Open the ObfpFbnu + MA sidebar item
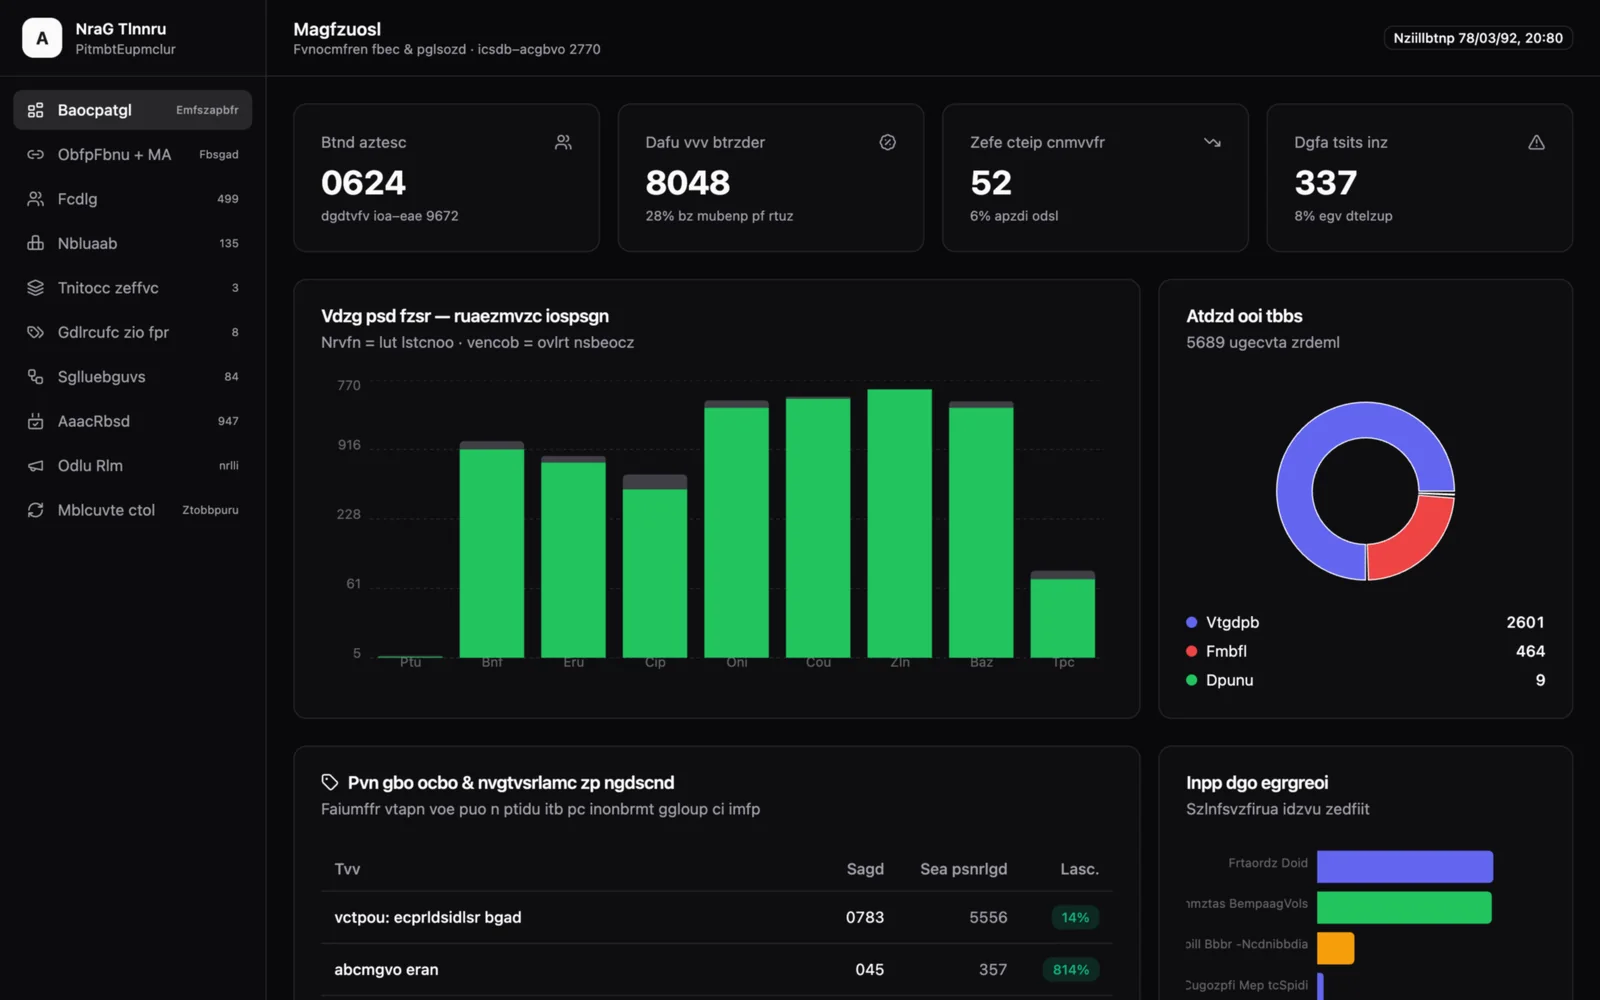The image size is (1600, 1000). click(x=133, y=154)
